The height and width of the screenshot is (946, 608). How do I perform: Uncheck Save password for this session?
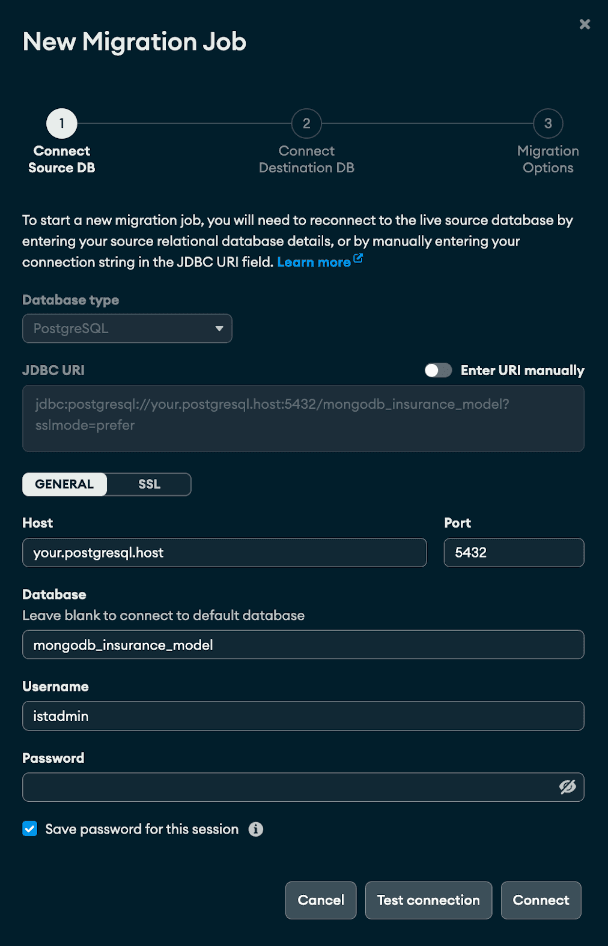pos(30,829)
